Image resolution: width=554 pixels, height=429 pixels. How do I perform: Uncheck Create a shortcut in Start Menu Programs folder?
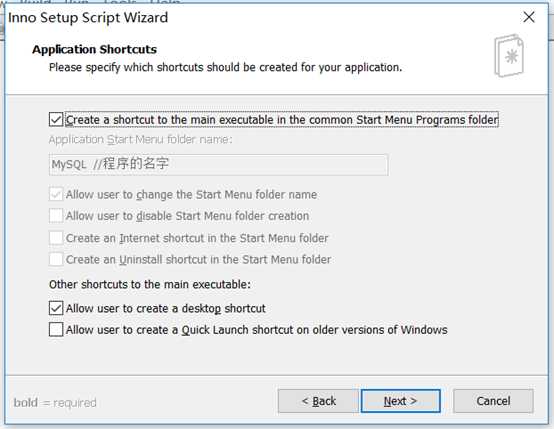coord(56,119)
